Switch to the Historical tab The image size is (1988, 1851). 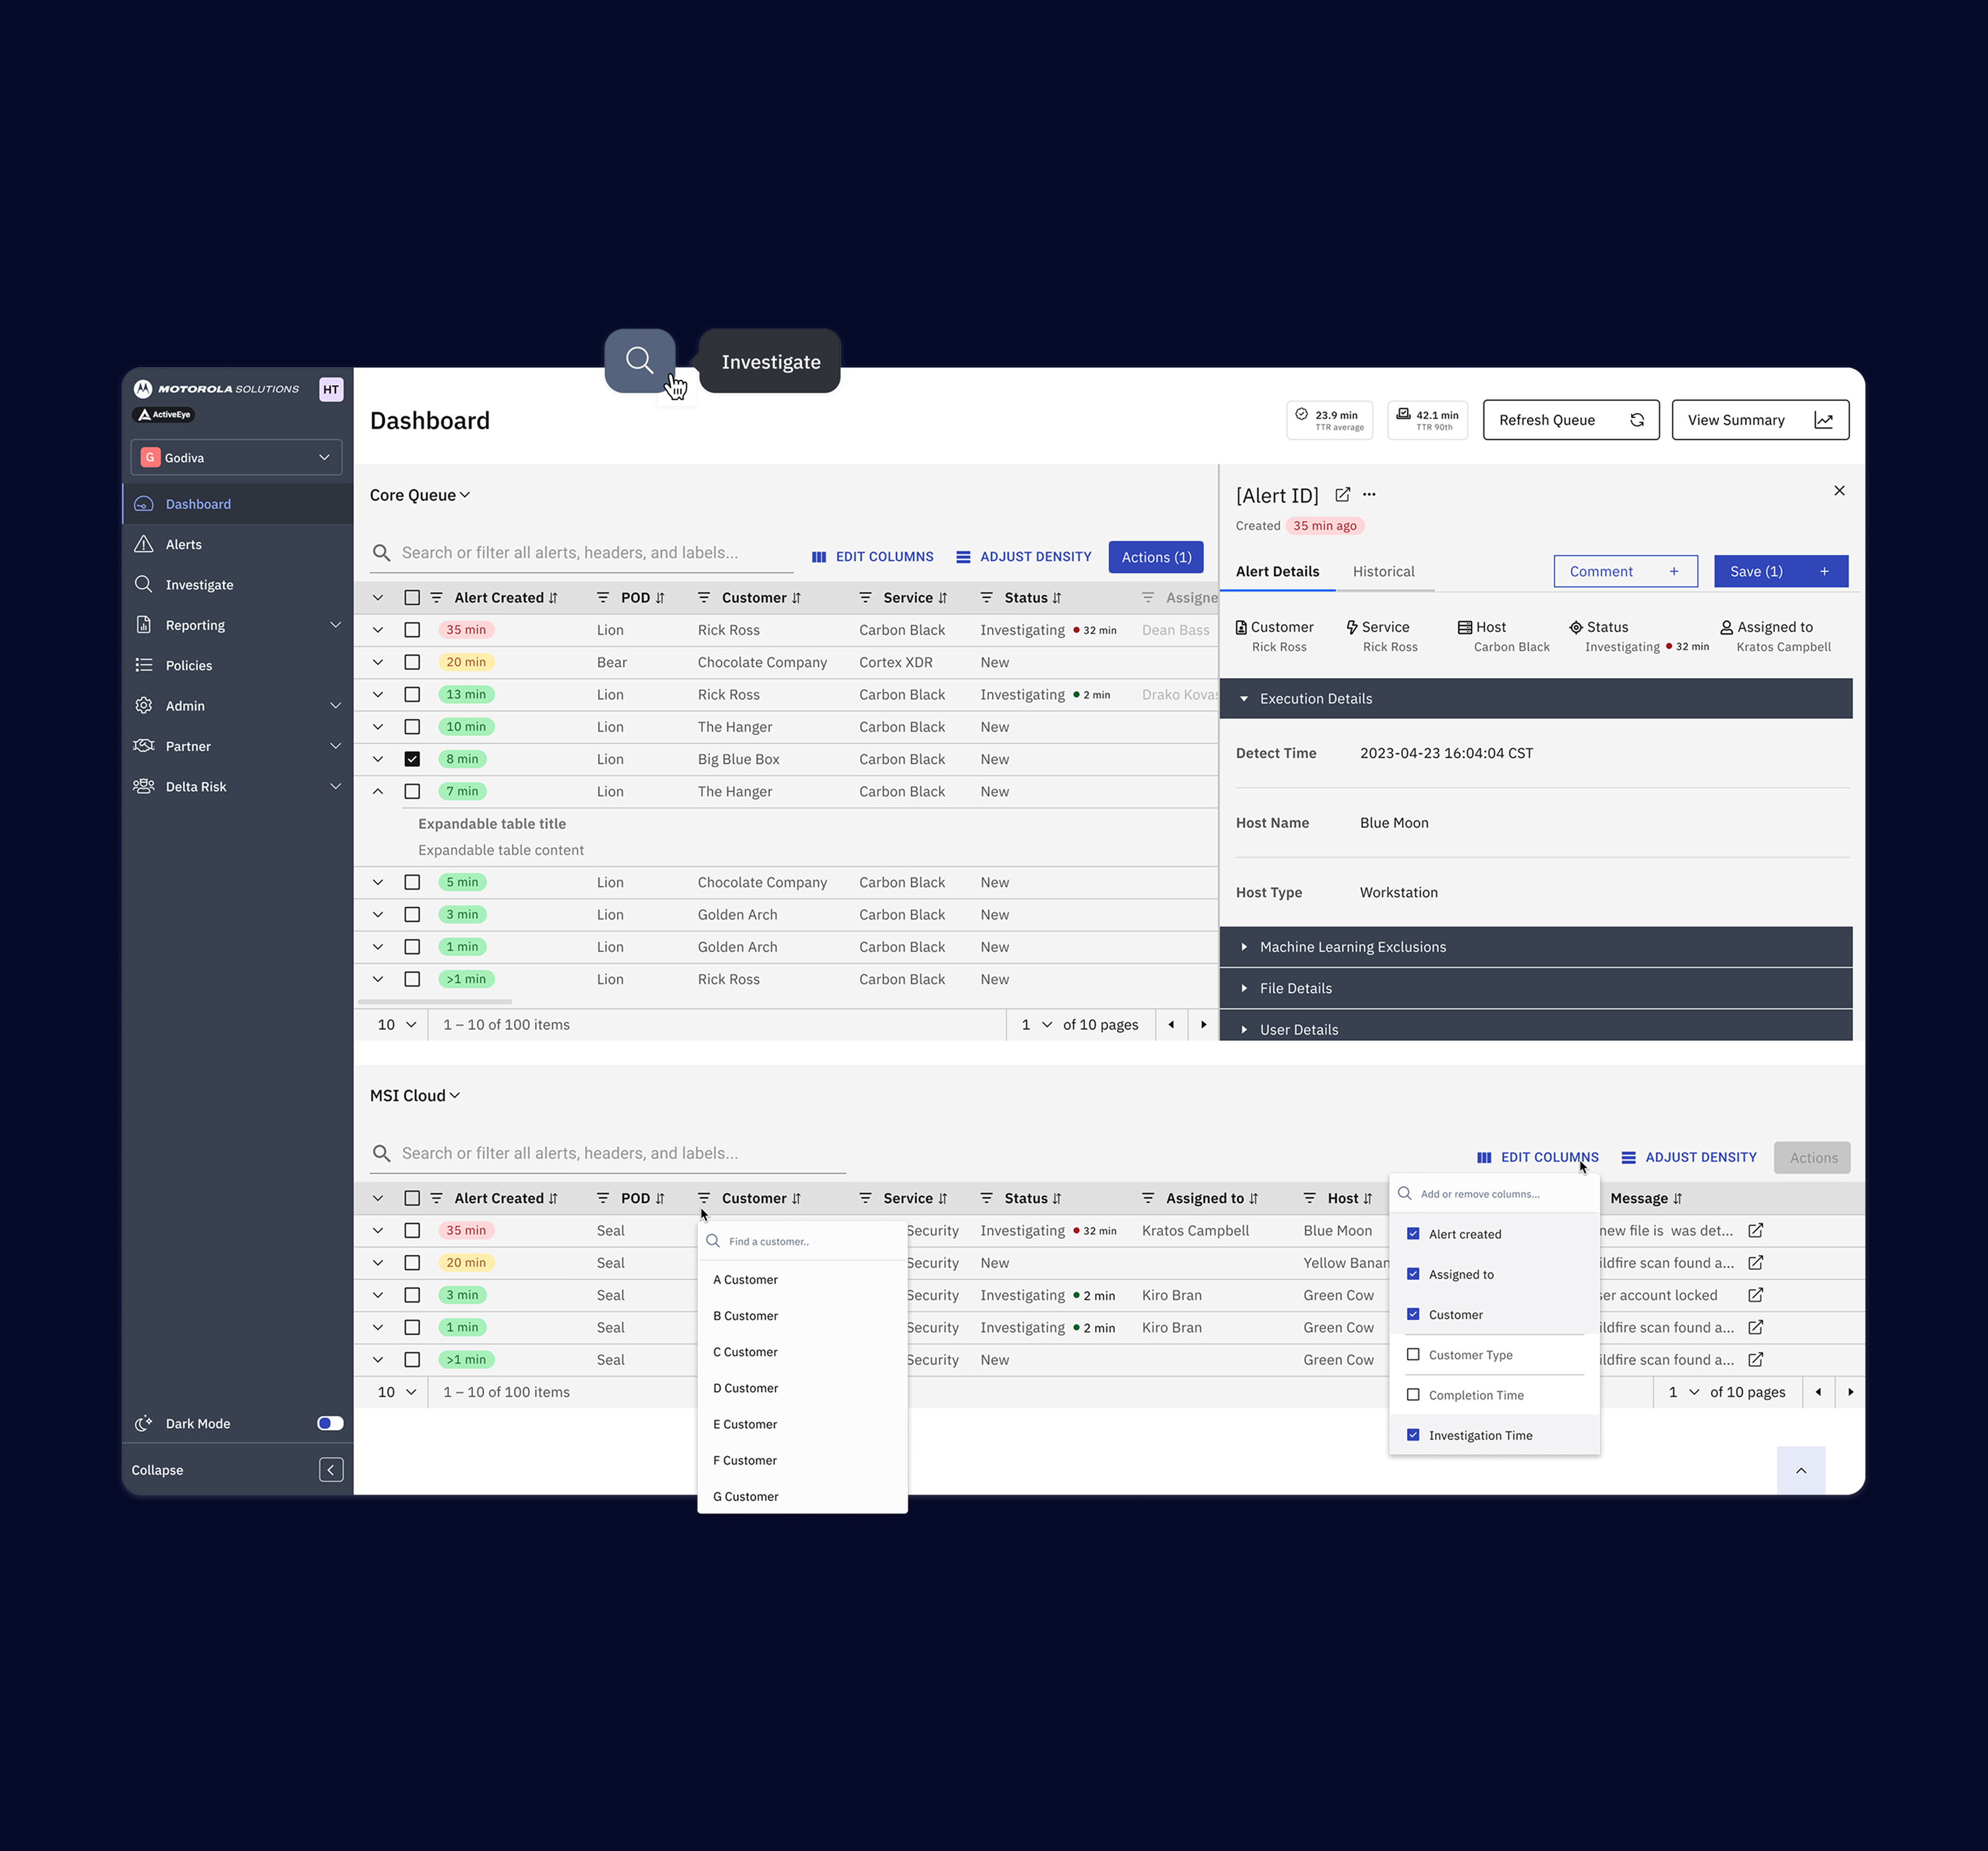1383,571
